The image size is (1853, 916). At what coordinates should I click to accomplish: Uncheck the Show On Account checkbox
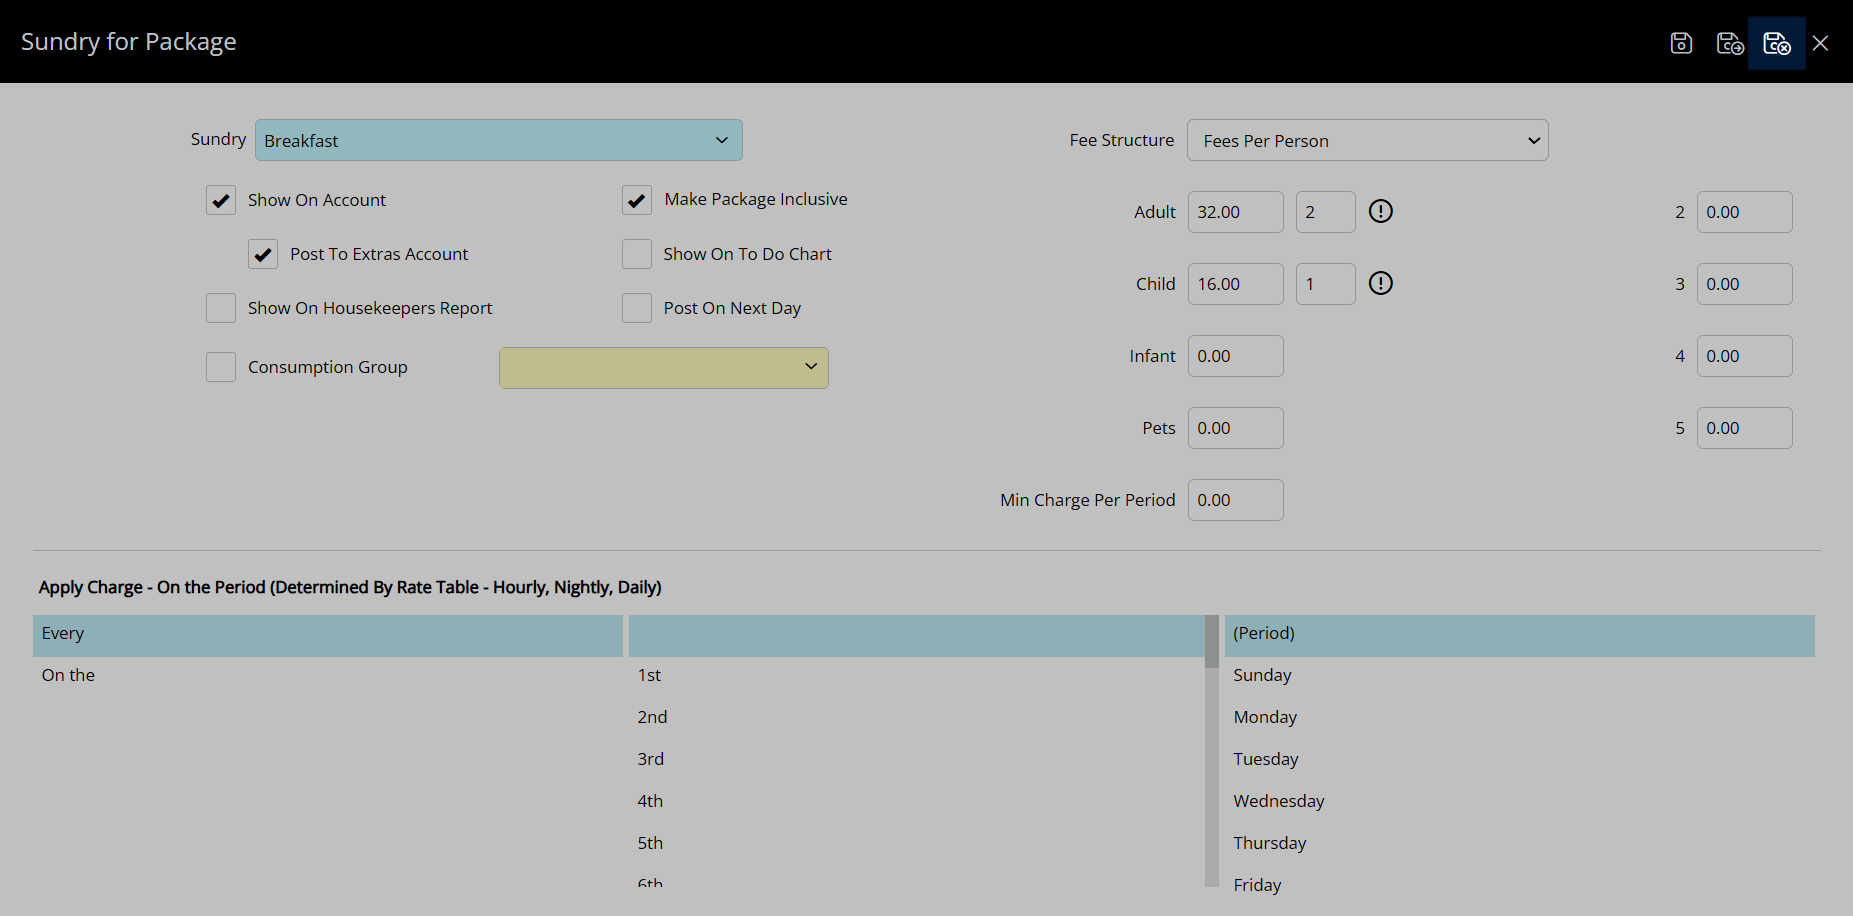coord(221,200)
